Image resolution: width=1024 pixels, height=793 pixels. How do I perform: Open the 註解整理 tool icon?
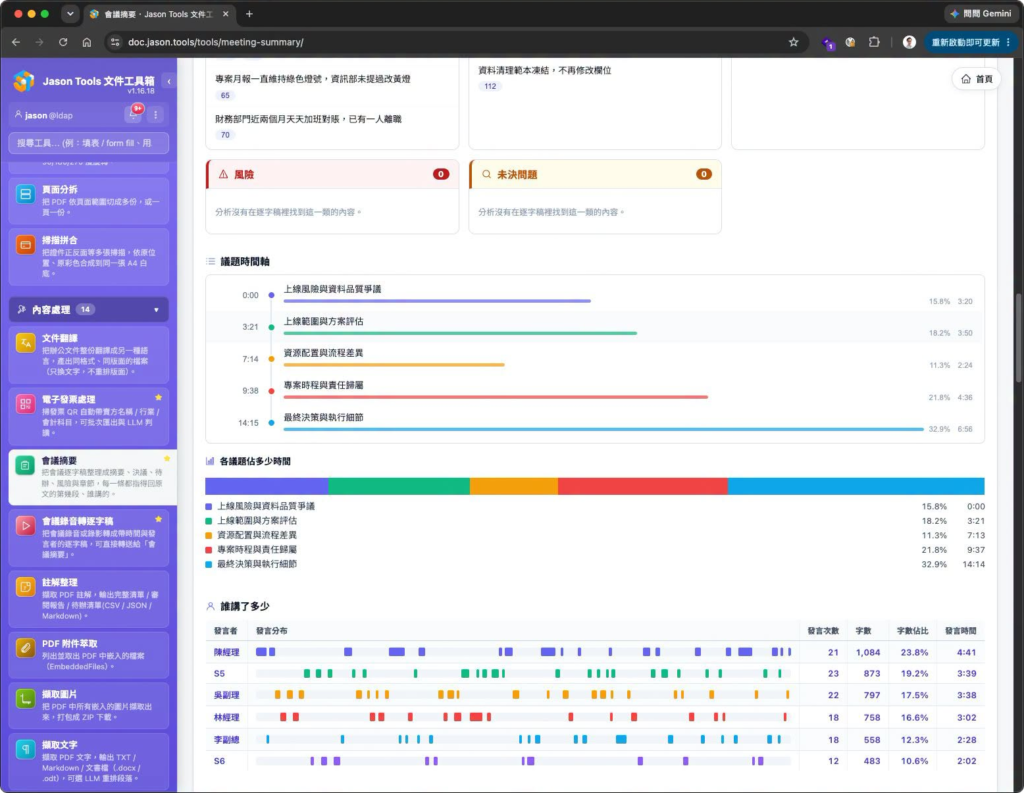point(25,587)
